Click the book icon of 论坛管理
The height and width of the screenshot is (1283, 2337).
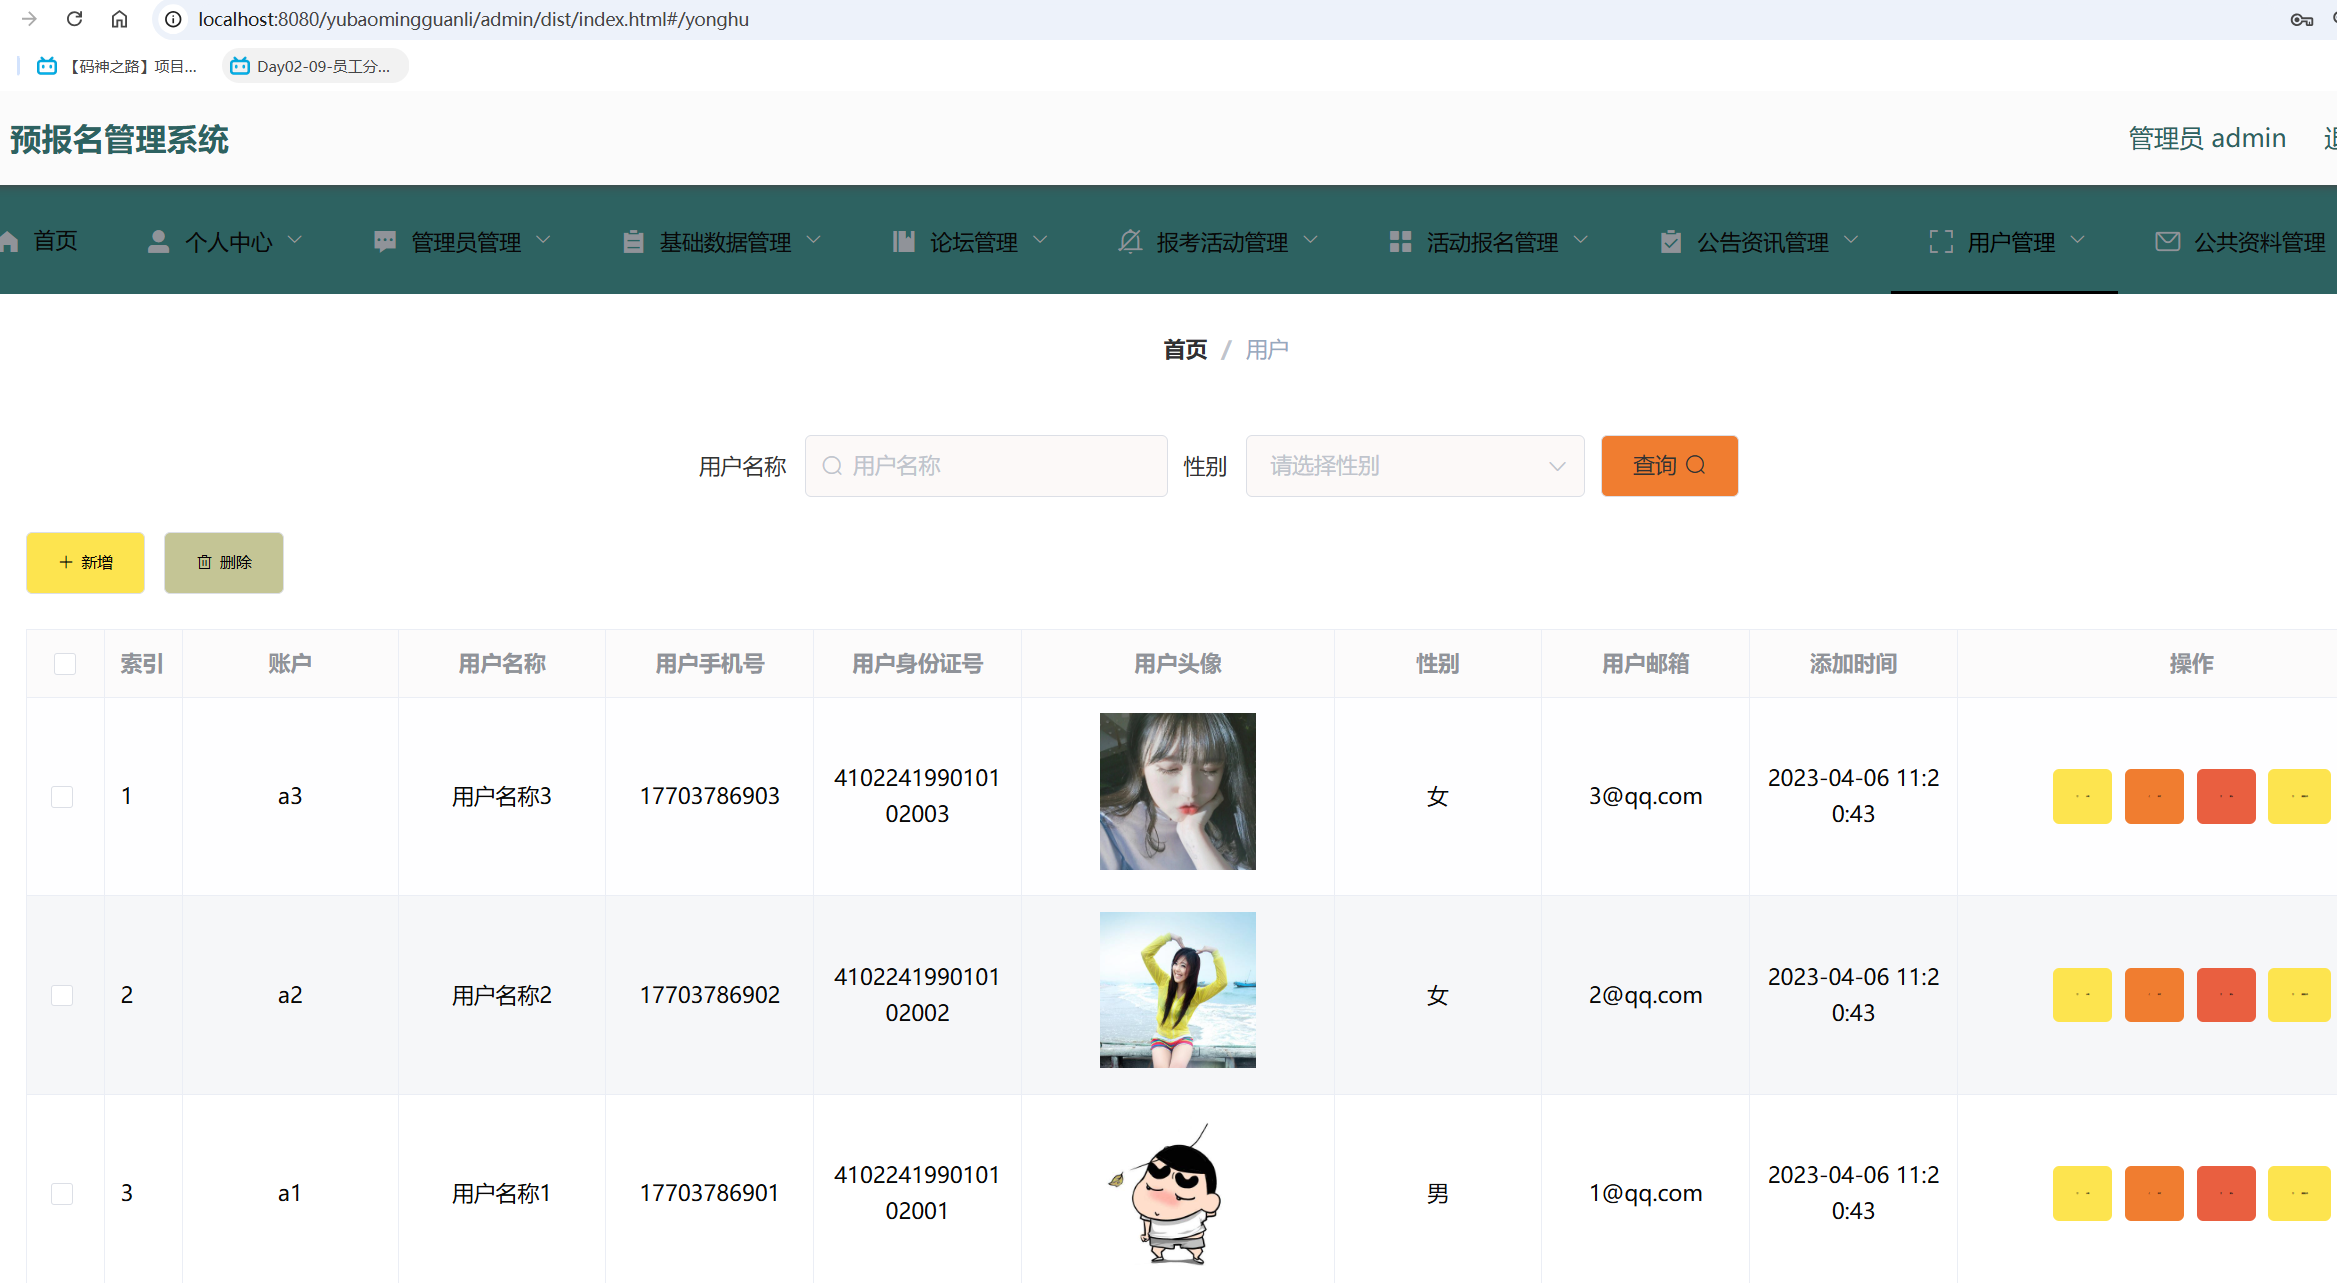tap(904, 241)
